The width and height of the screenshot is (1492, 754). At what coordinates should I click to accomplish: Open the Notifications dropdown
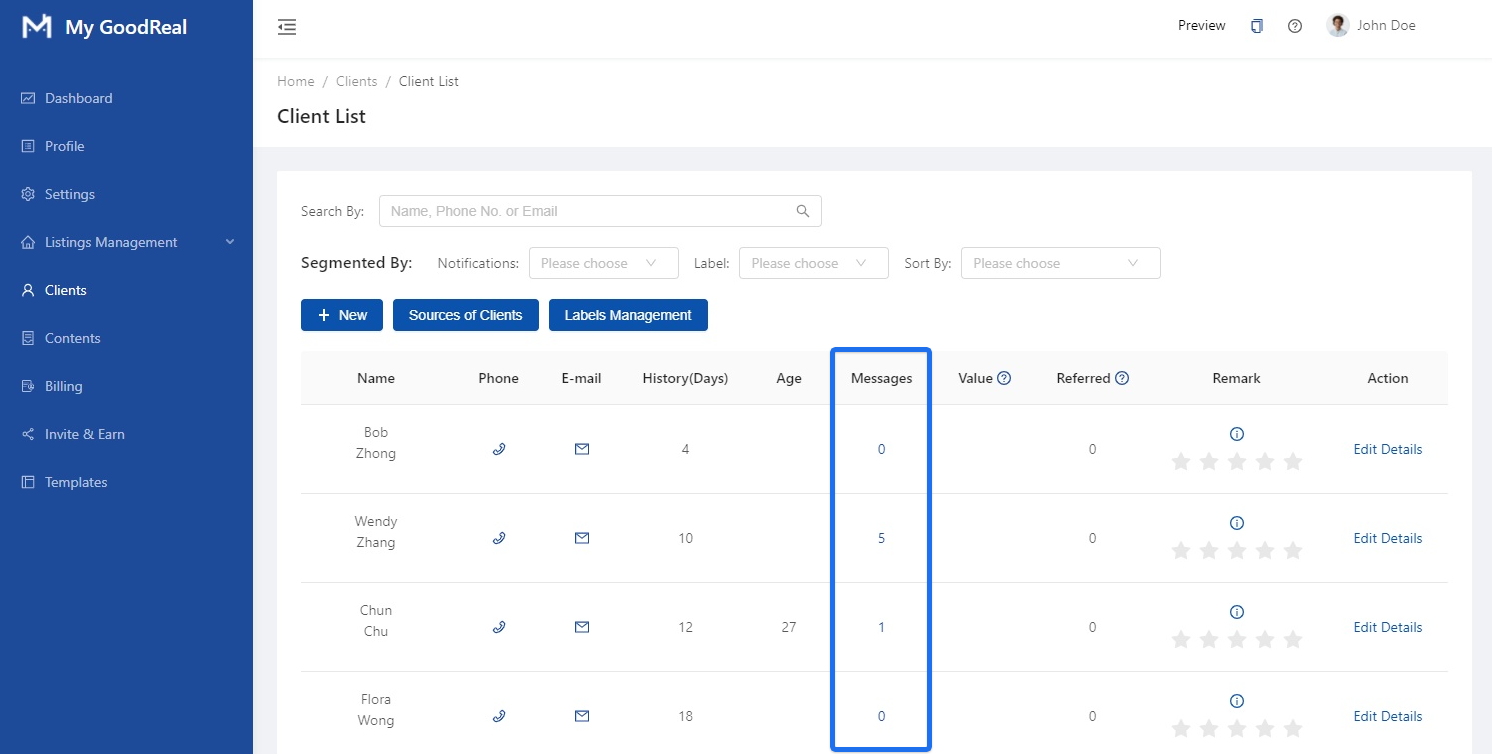coord(603,263)
